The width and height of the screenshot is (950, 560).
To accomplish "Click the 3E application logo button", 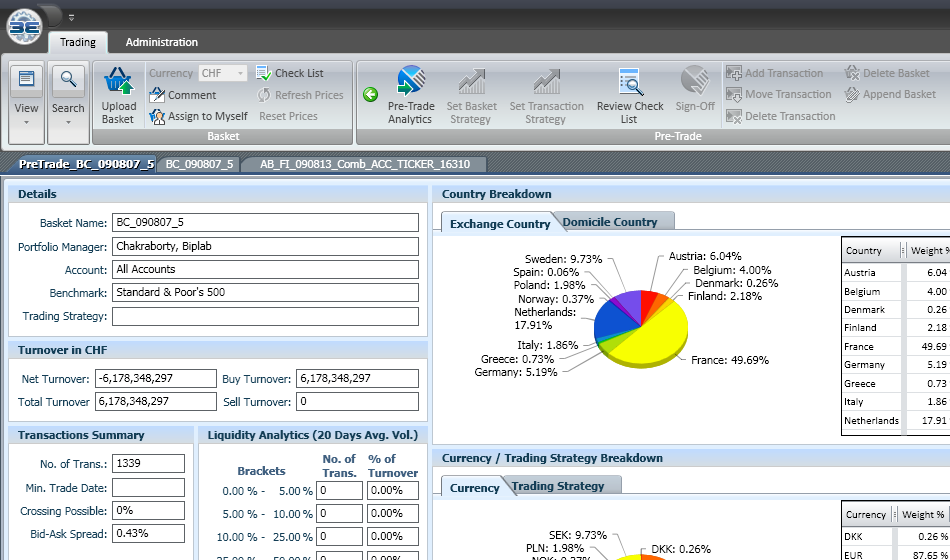I will tap(24, 27).
